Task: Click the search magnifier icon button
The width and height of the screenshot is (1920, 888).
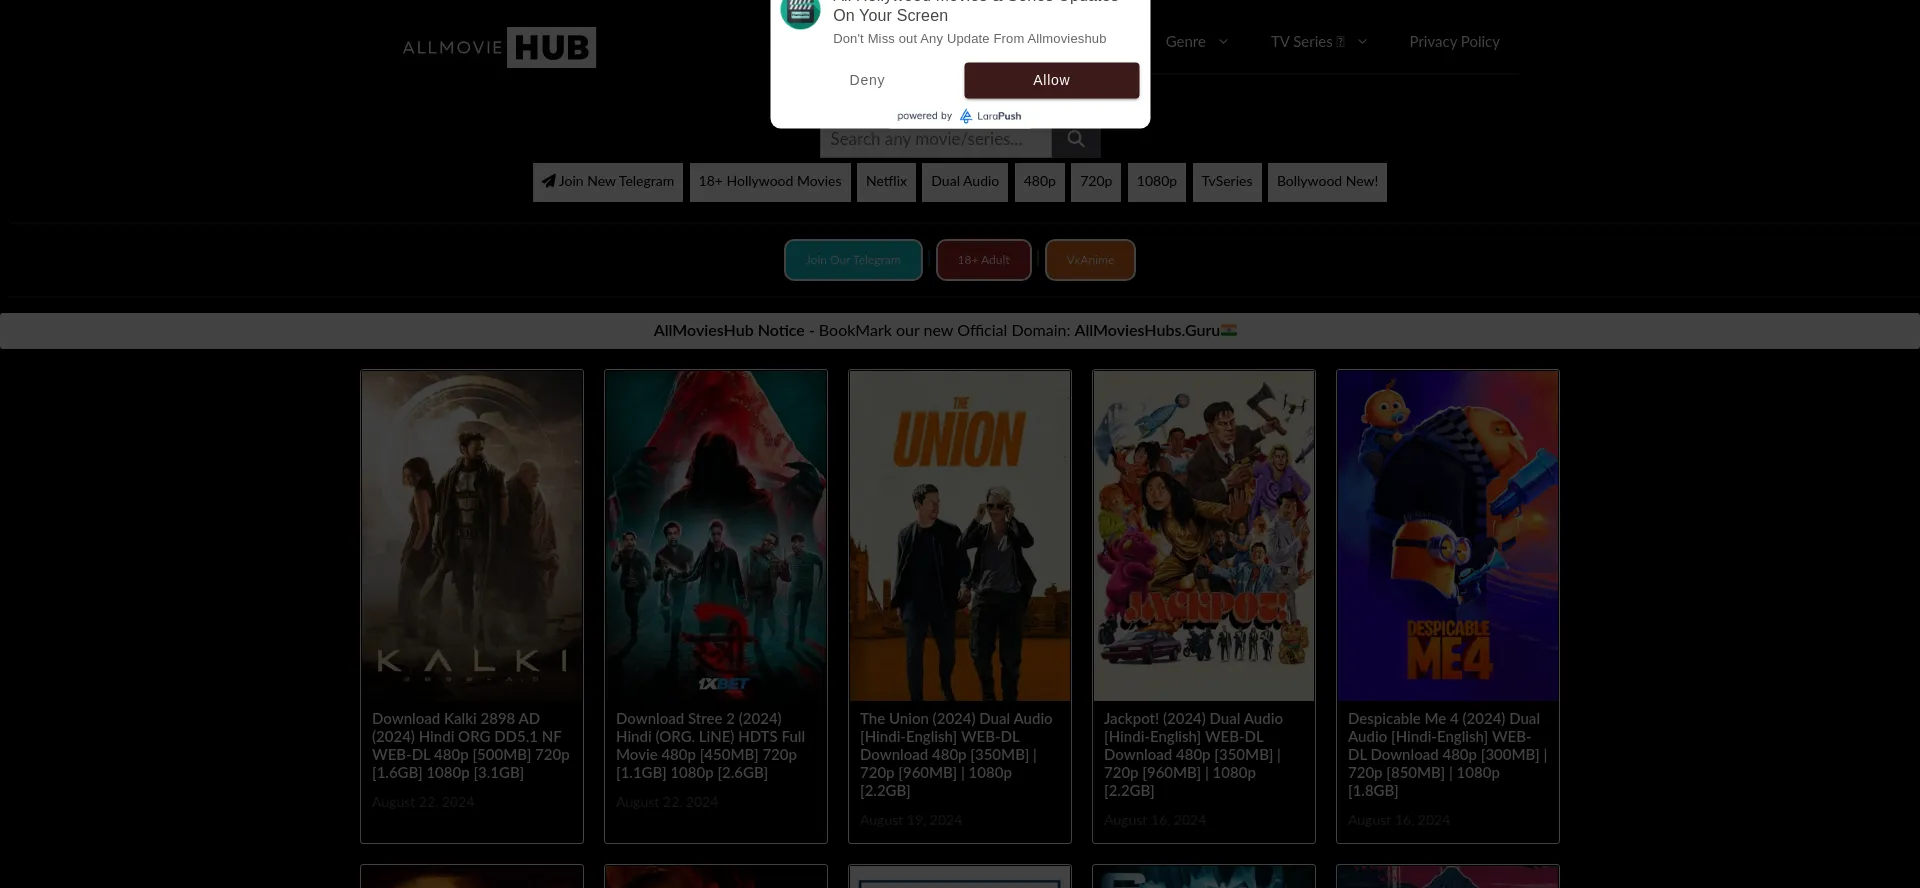Action: [x=1076, y=140]
